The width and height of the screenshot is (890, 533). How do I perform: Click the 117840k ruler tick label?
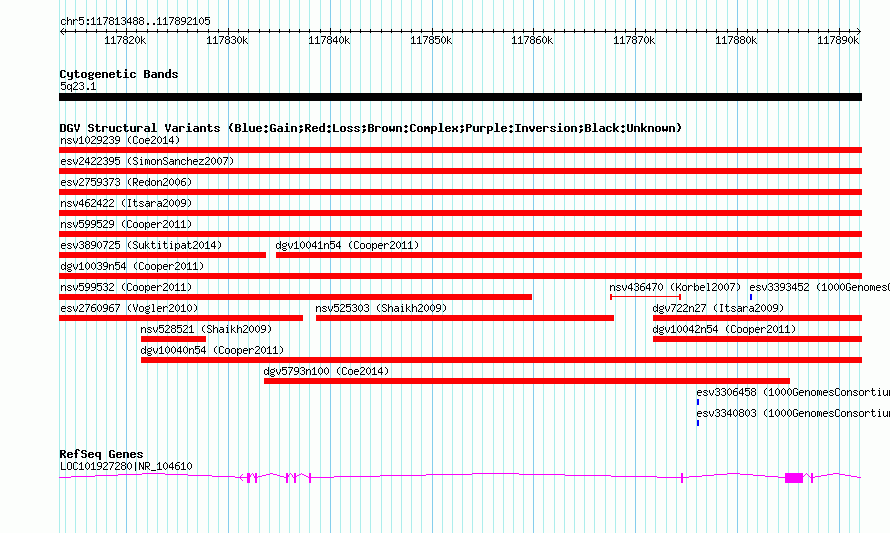329,40
